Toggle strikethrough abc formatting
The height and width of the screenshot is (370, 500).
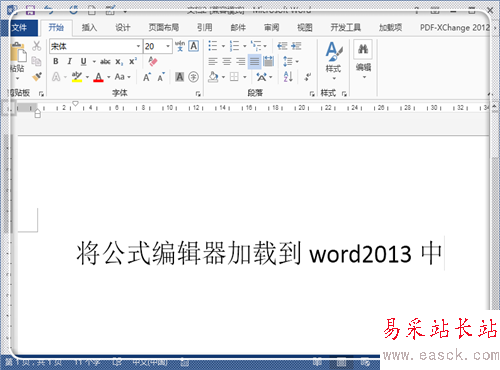coord(105,61)
